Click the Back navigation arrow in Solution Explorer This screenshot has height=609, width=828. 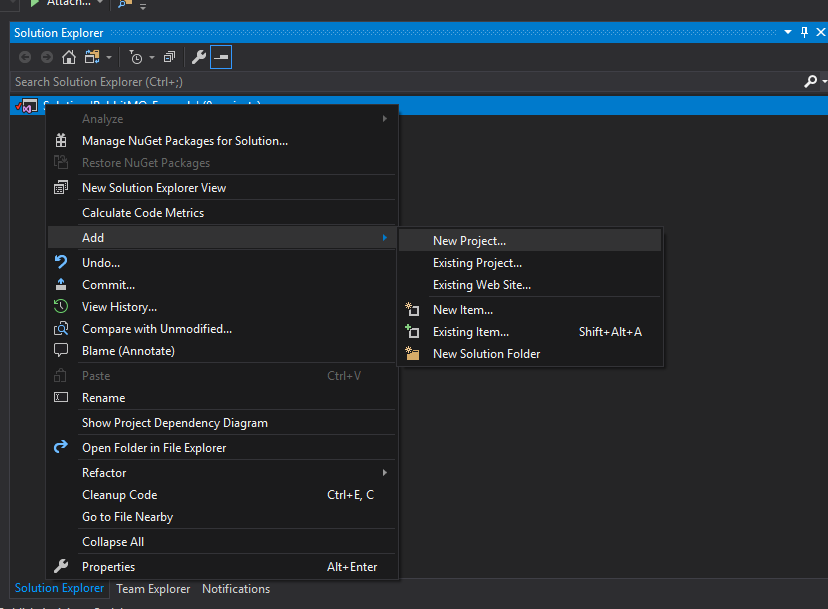tap(23, 57)
